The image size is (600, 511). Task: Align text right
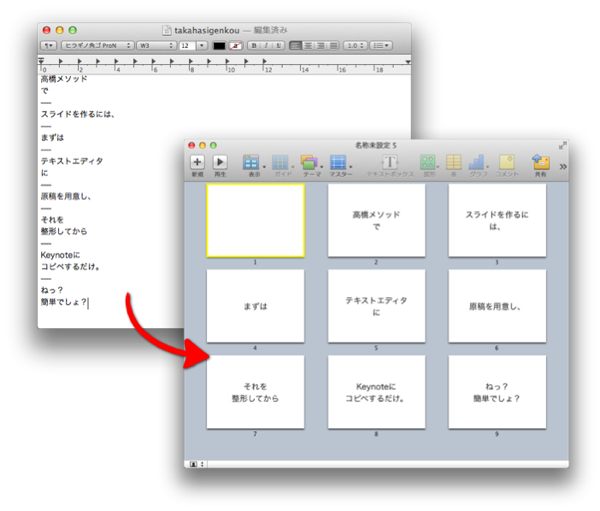tap(321, 46)
